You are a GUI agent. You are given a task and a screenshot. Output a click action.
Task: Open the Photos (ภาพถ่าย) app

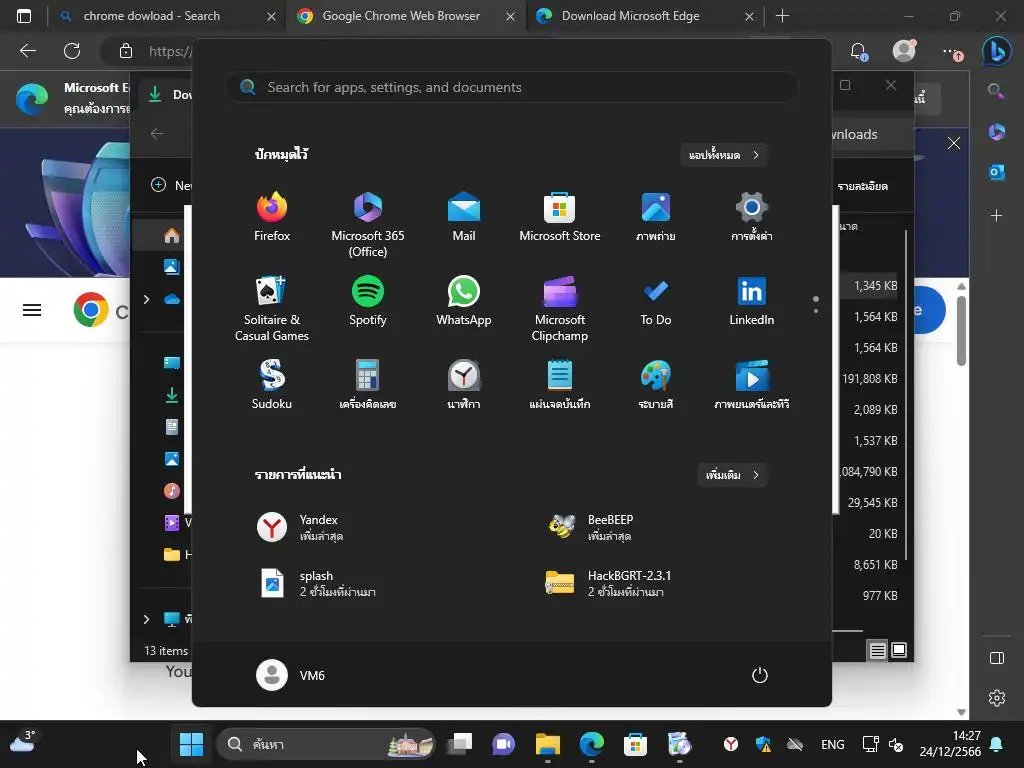pos(656,217)
